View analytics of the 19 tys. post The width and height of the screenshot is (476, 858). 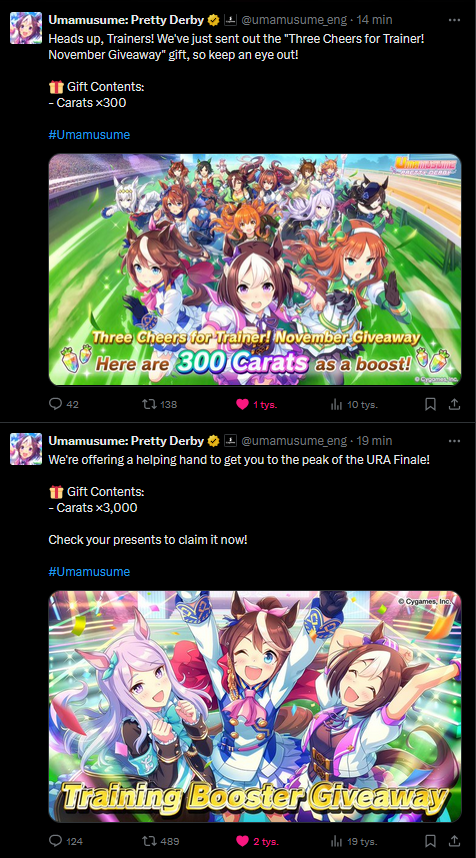(353, 841)
